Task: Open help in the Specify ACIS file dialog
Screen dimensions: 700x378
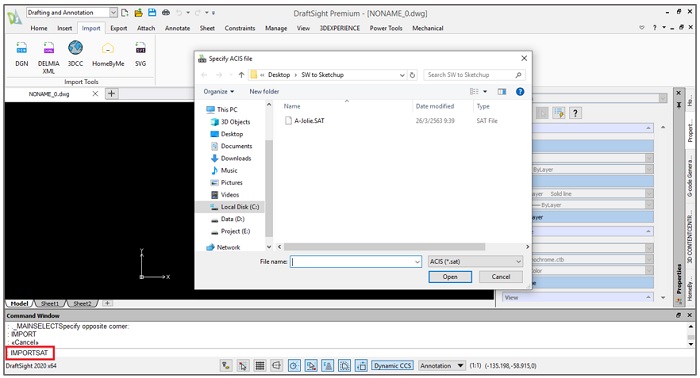Action: pyautogui.click(x=520, y=91)
